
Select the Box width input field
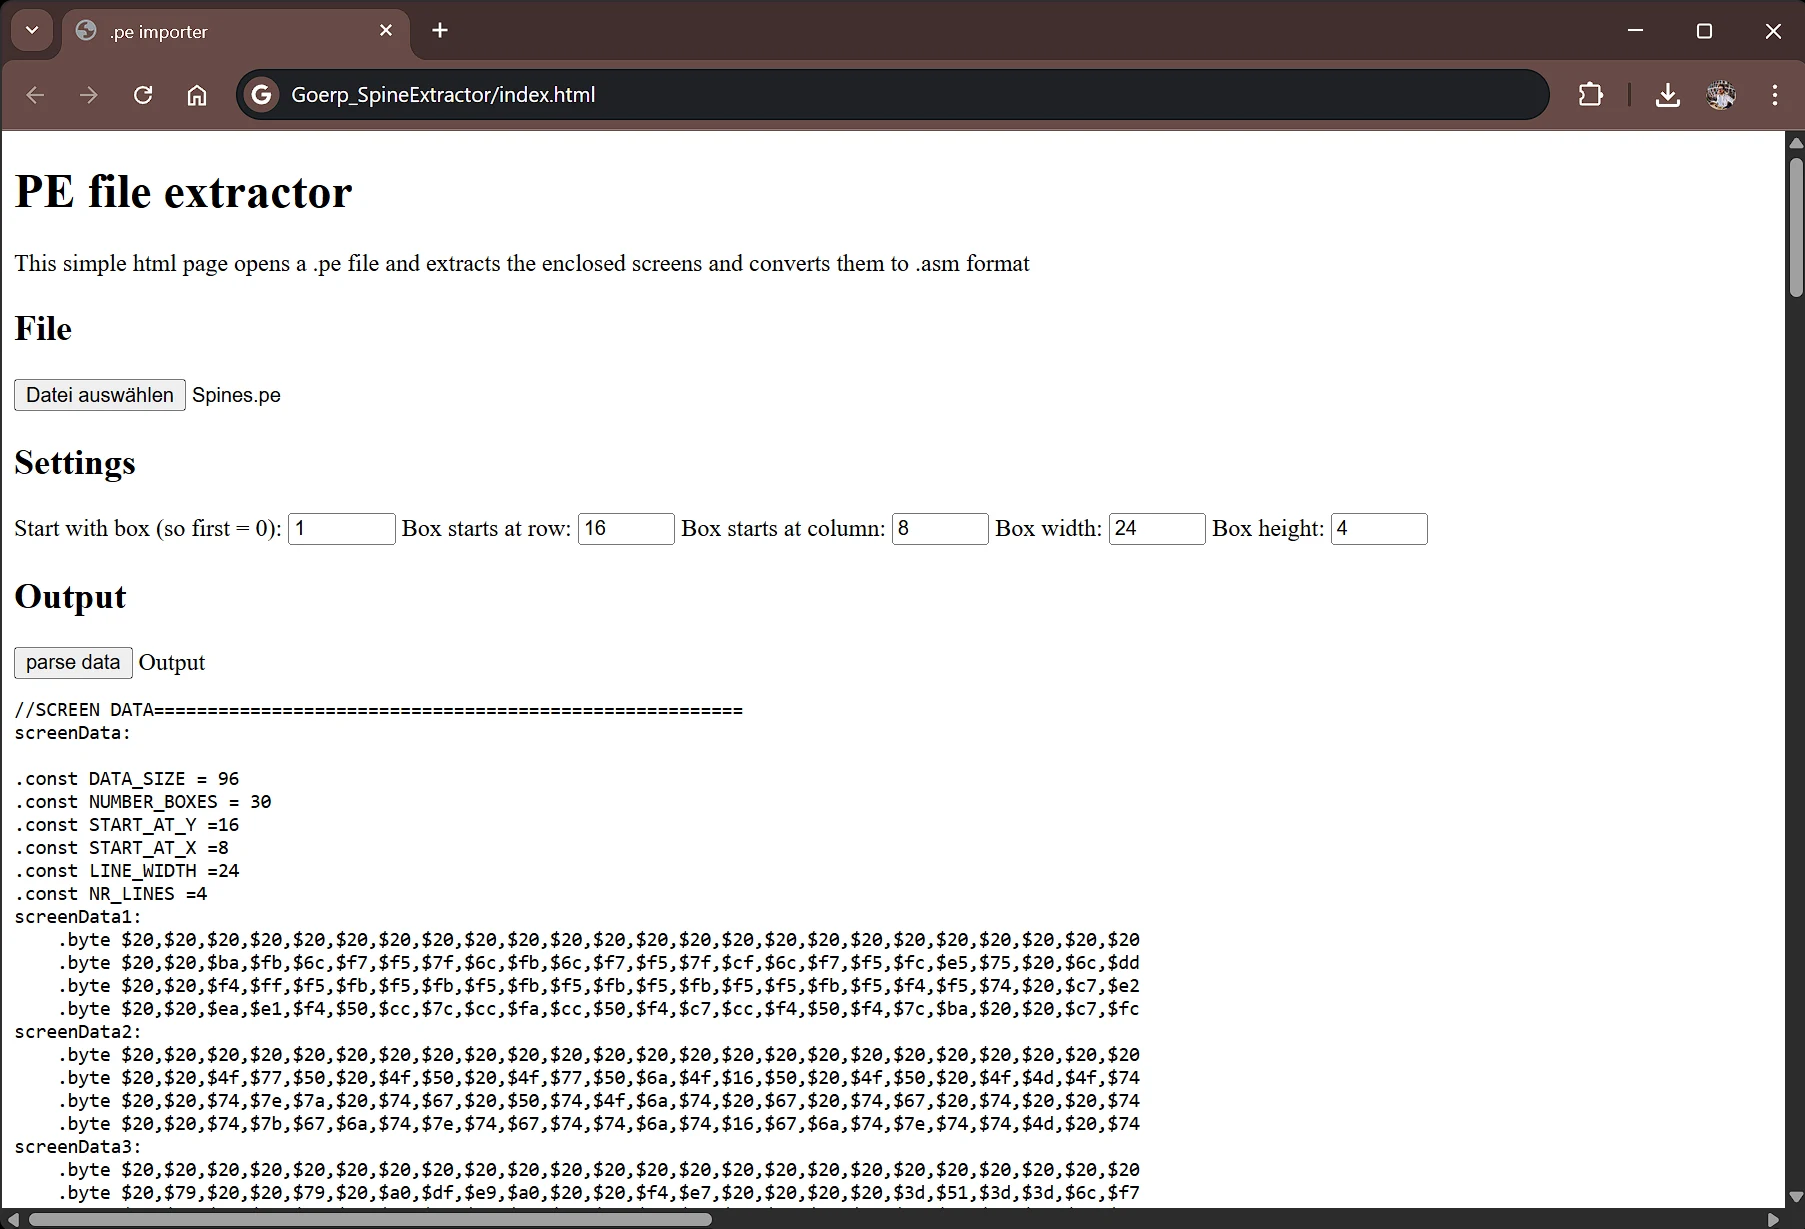[x=1156, y=529]
